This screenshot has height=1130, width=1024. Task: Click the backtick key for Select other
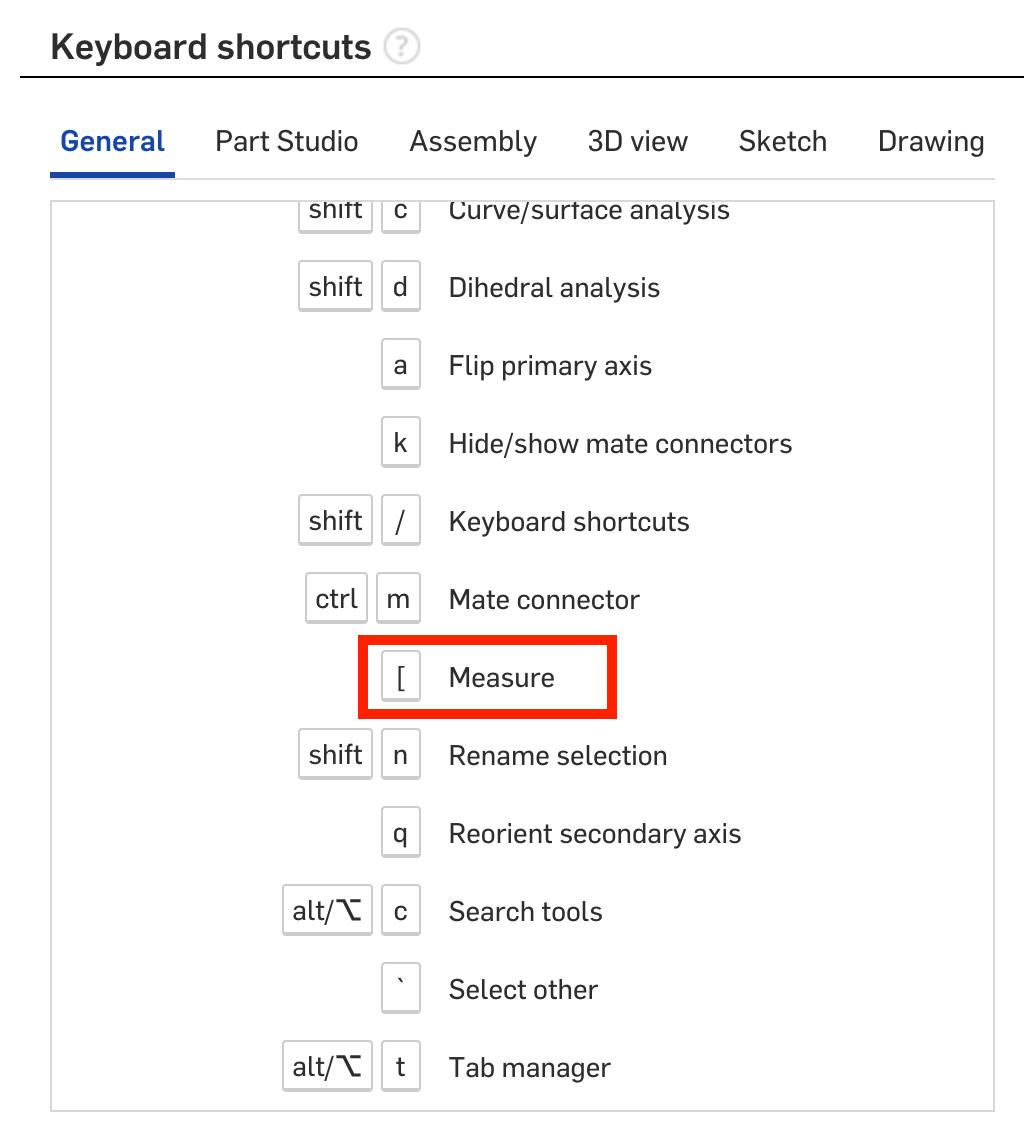pos(400,990)
